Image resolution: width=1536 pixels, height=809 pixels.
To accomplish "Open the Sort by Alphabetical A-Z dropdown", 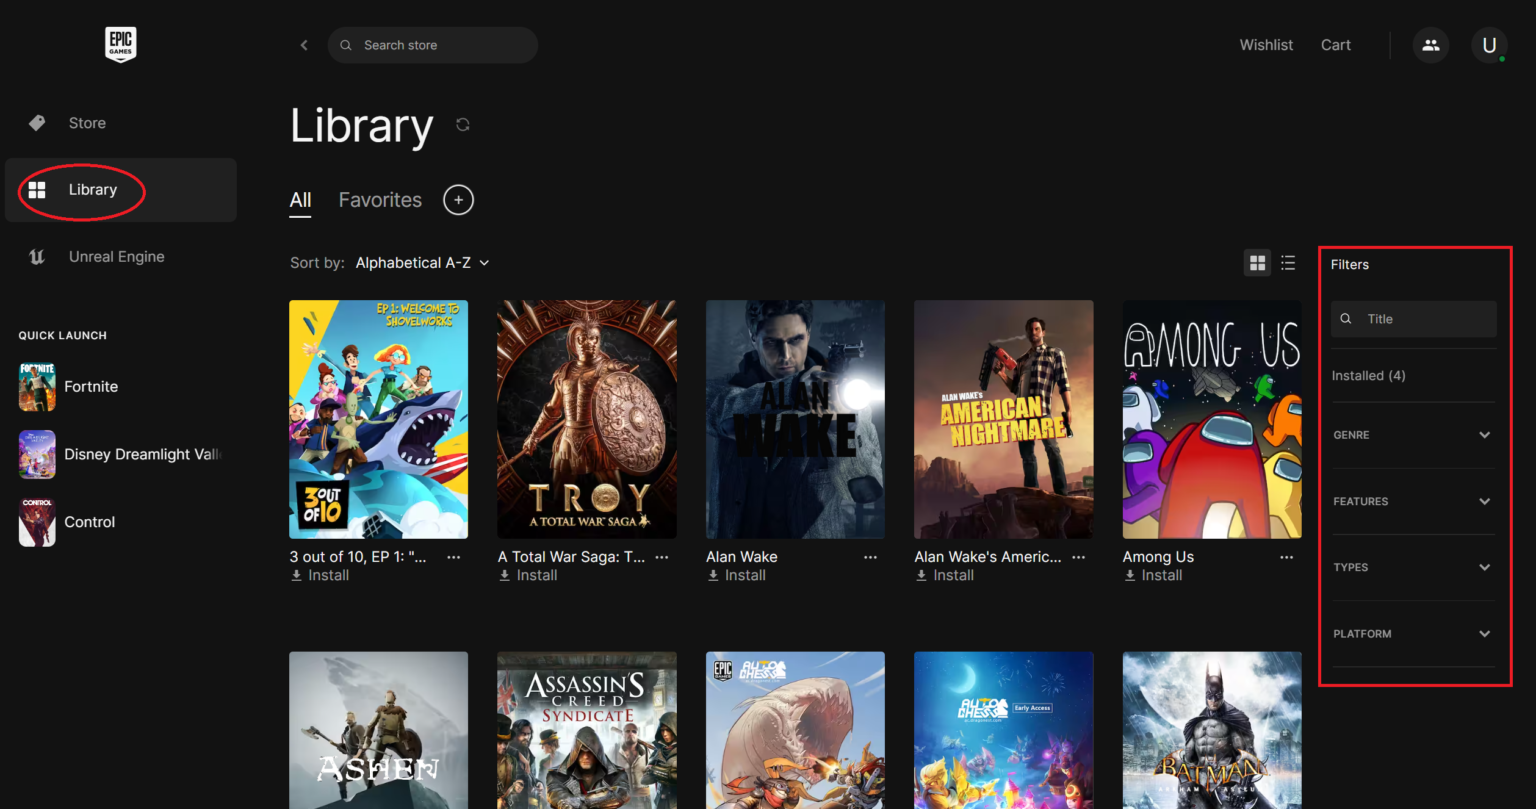I will (x=422, y=263).
